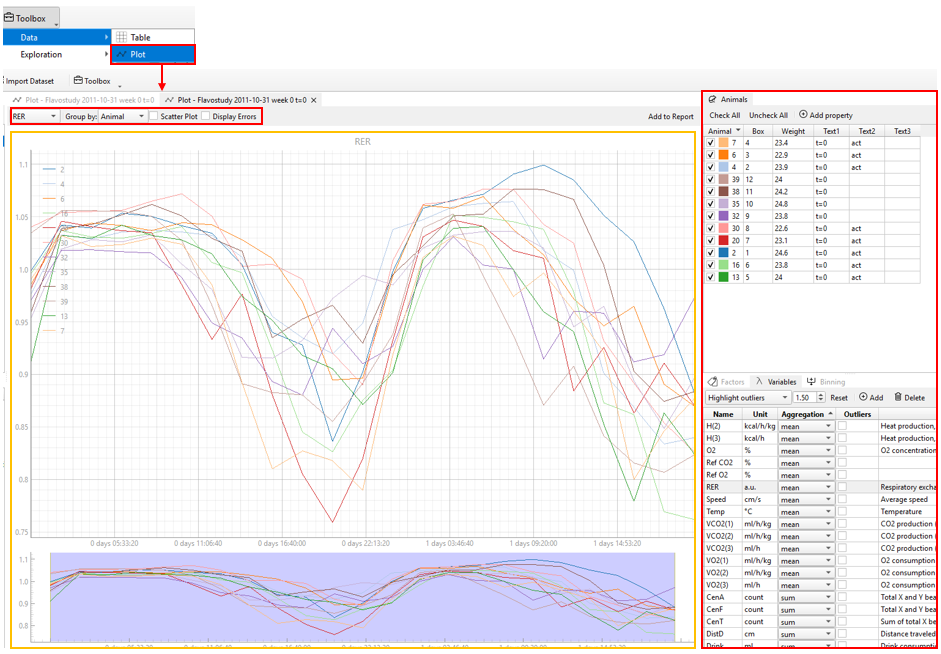Click the Add to Report button

point(670,116)
